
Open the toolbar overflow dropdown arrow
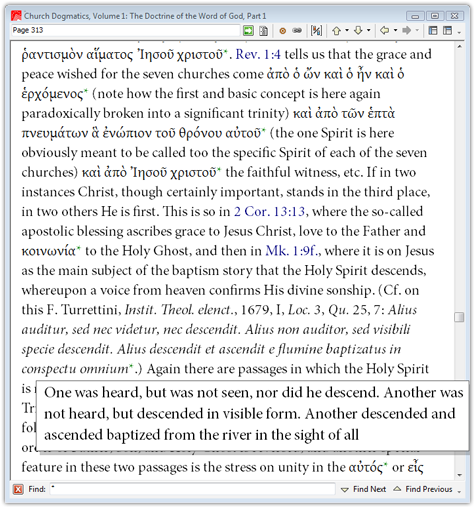[459, 33]
